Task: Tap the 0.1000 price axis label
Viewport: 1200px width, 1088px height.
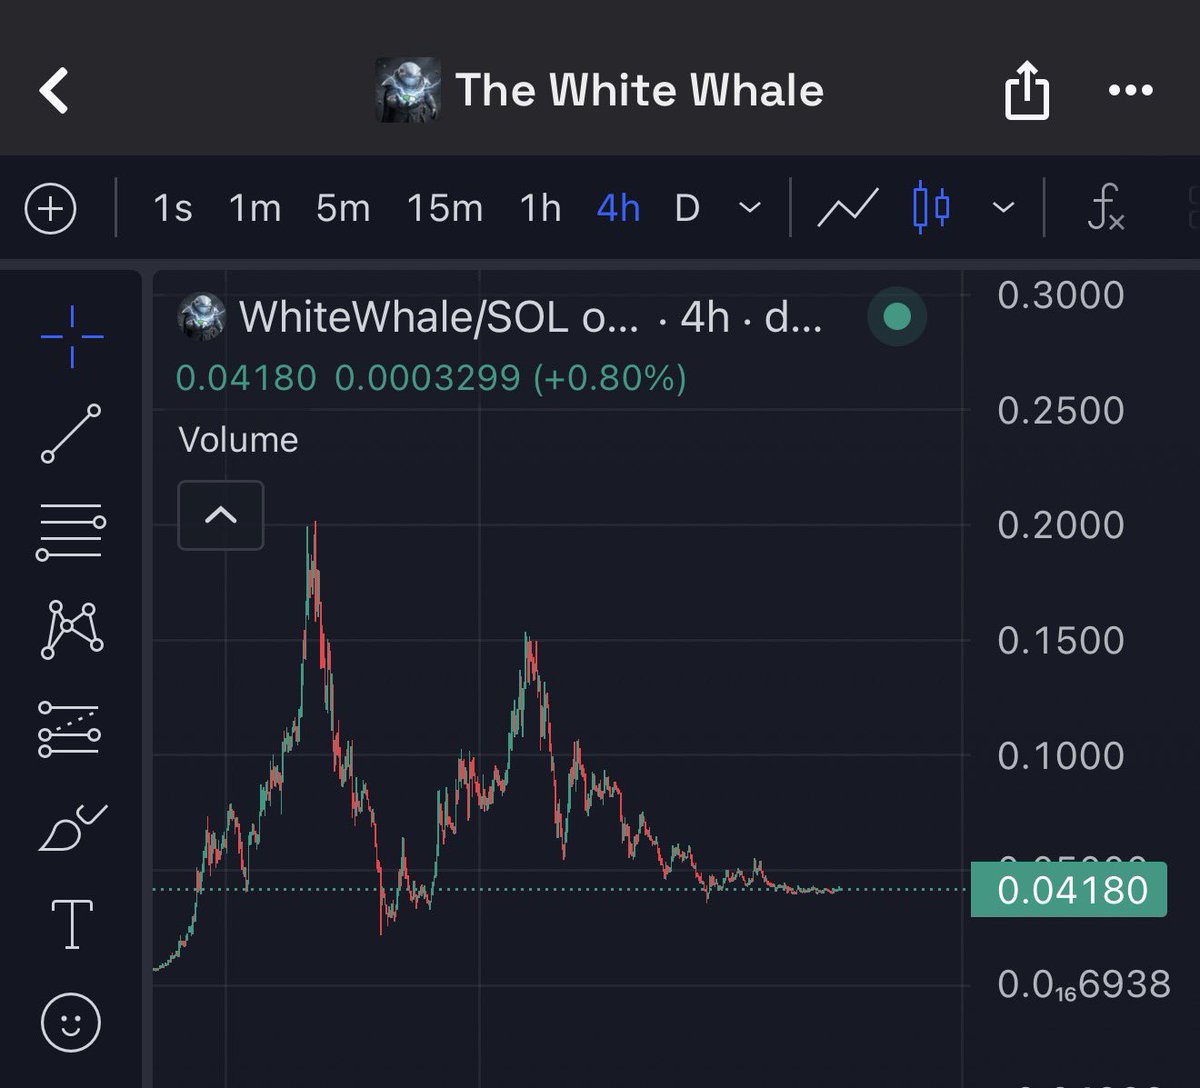Action: 1061,755
